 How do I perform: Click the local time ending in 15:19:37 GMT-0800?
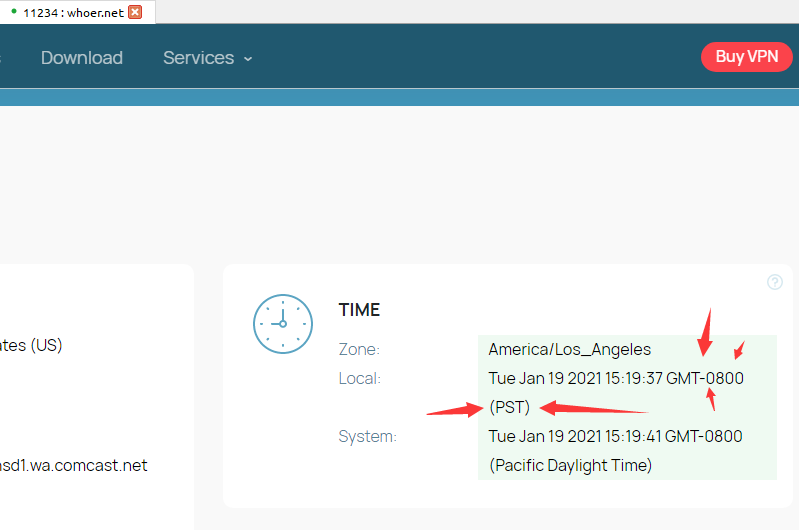(x=615, y=379)
